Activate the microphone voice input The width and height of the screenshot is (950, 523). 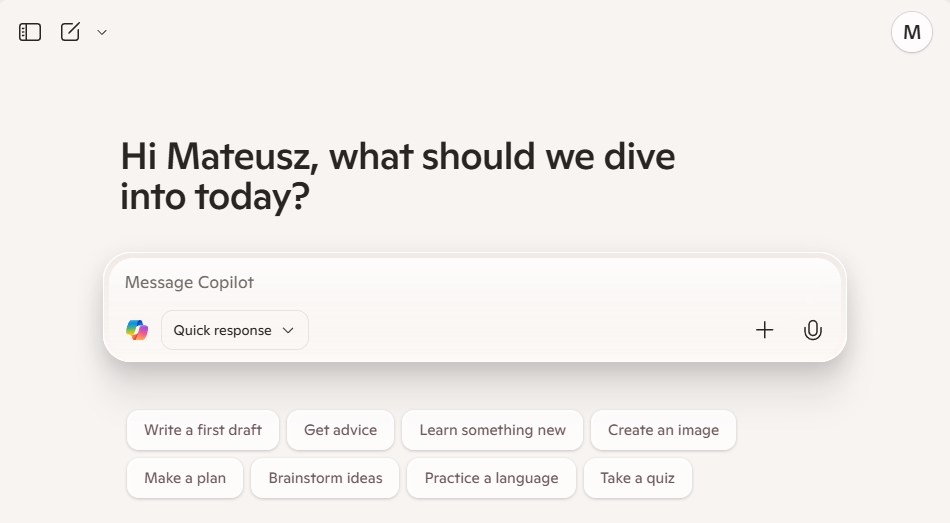pyautogui.click(x=812, y=330)
